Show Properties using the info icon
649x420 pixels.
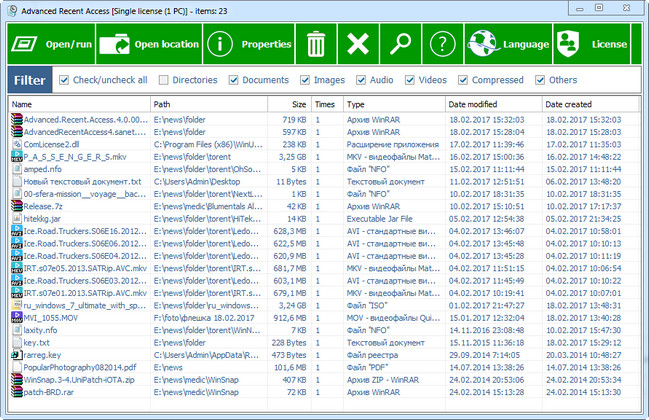click(249, 44)
